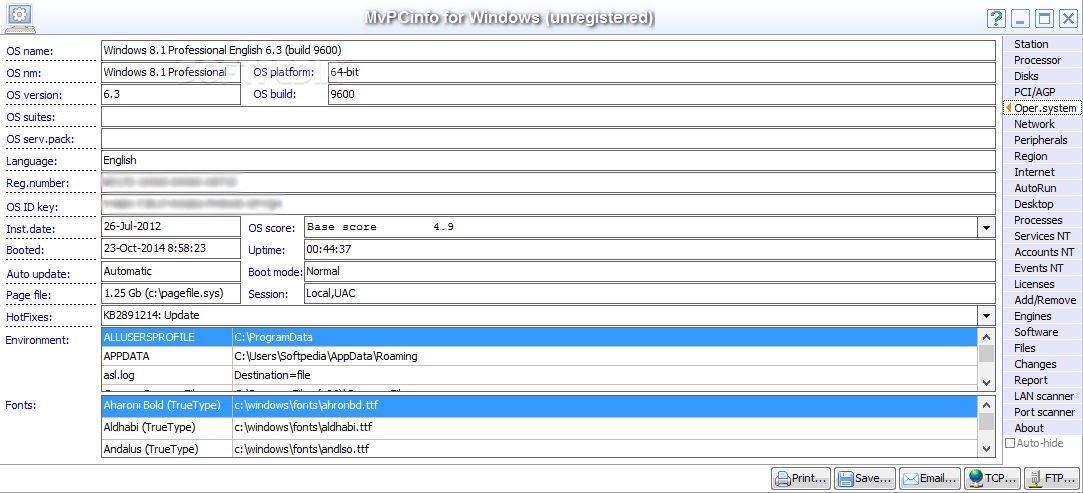Select the asl.log environment row
The height and width of the screenshot is (493, 1083).
[x=539, y=376]
